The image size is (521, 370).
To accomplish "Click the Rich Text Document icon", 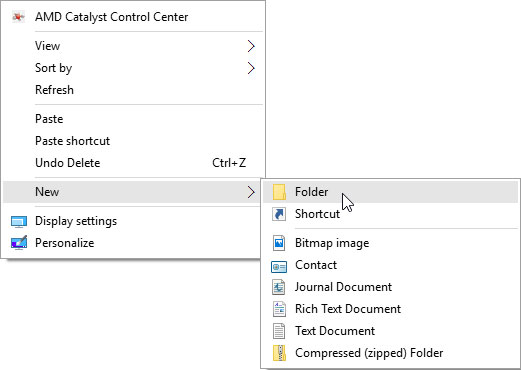I will tap(279, 309).
